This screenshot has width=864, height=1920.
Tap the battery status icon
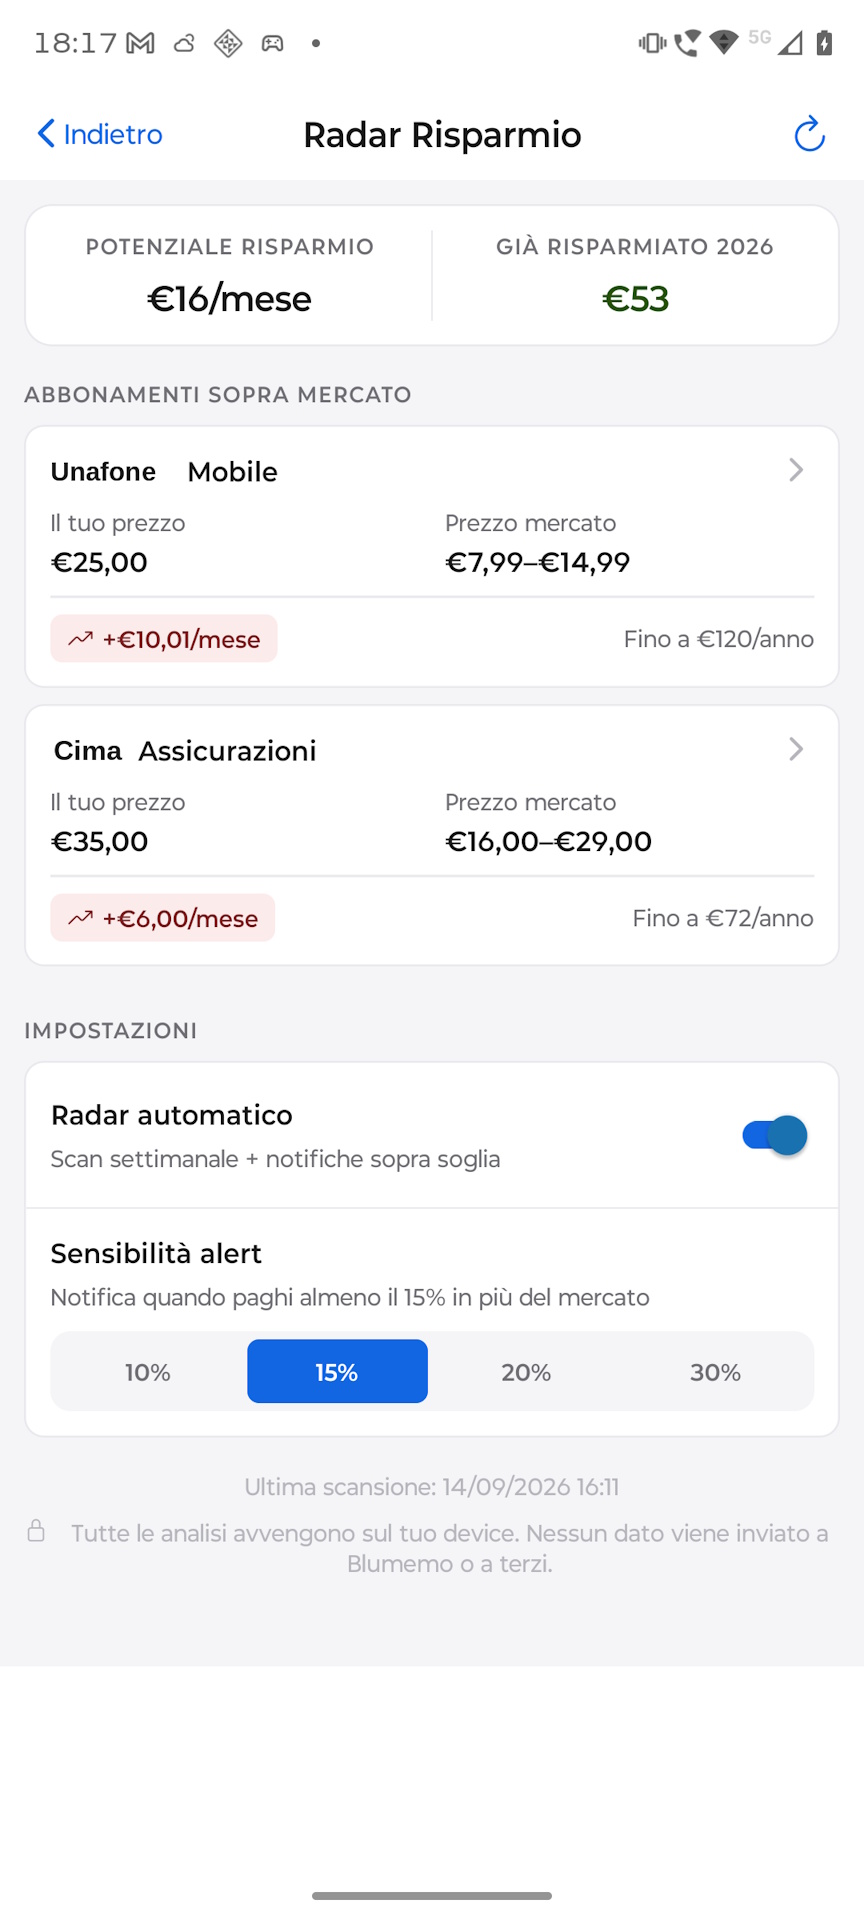coord(824,43)
